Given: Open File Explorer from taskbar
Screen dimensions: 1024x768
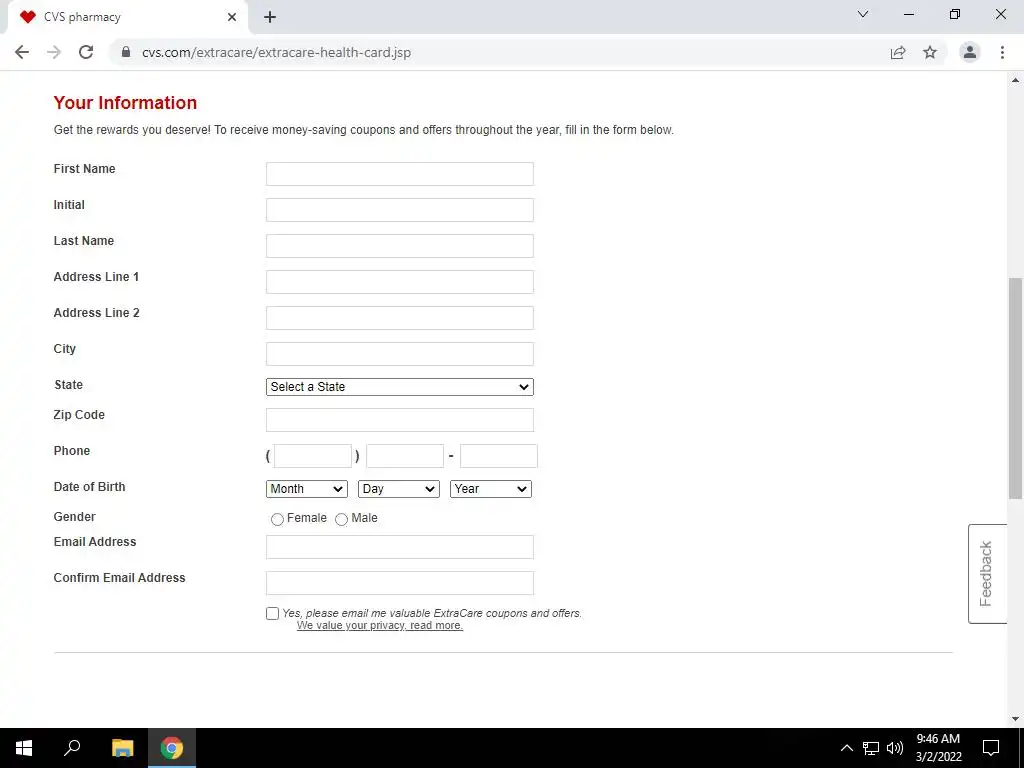Looking at the screenshot, I should pos(122,748).
